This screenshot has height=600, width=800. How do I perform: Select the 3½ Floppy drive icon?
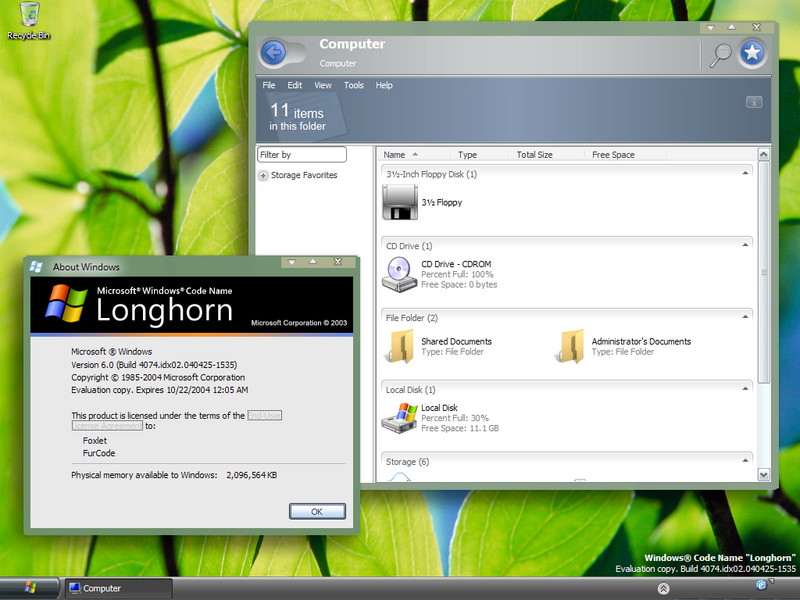point(400,203)
